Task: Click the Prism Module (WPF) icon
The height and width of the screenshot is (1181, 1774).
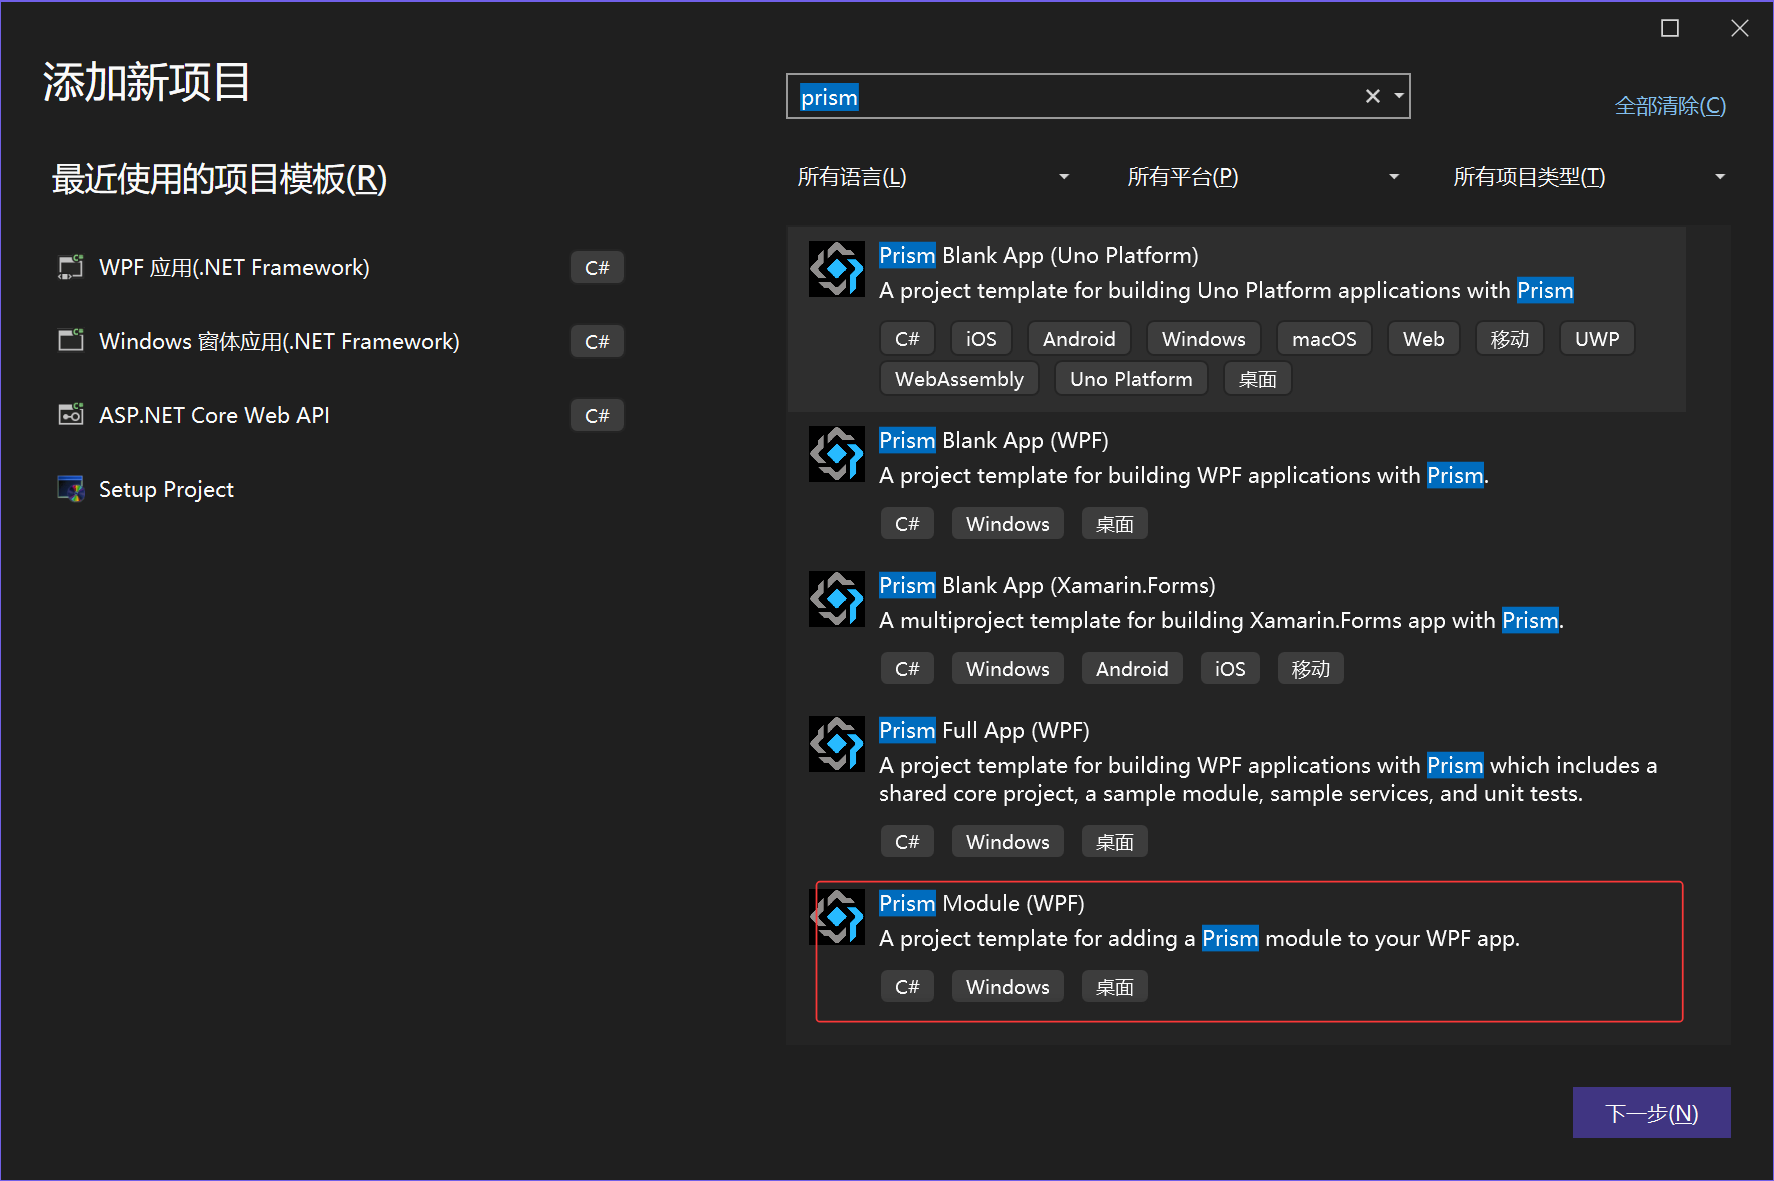Action: [x=836, y=917]
